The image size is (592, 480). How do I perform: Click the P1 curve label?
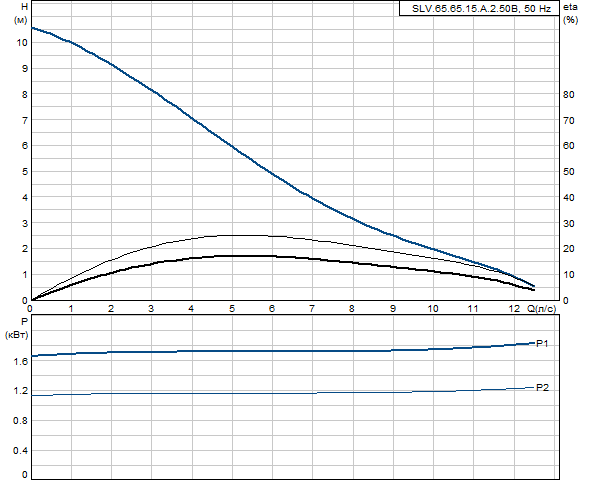point(542,343)
